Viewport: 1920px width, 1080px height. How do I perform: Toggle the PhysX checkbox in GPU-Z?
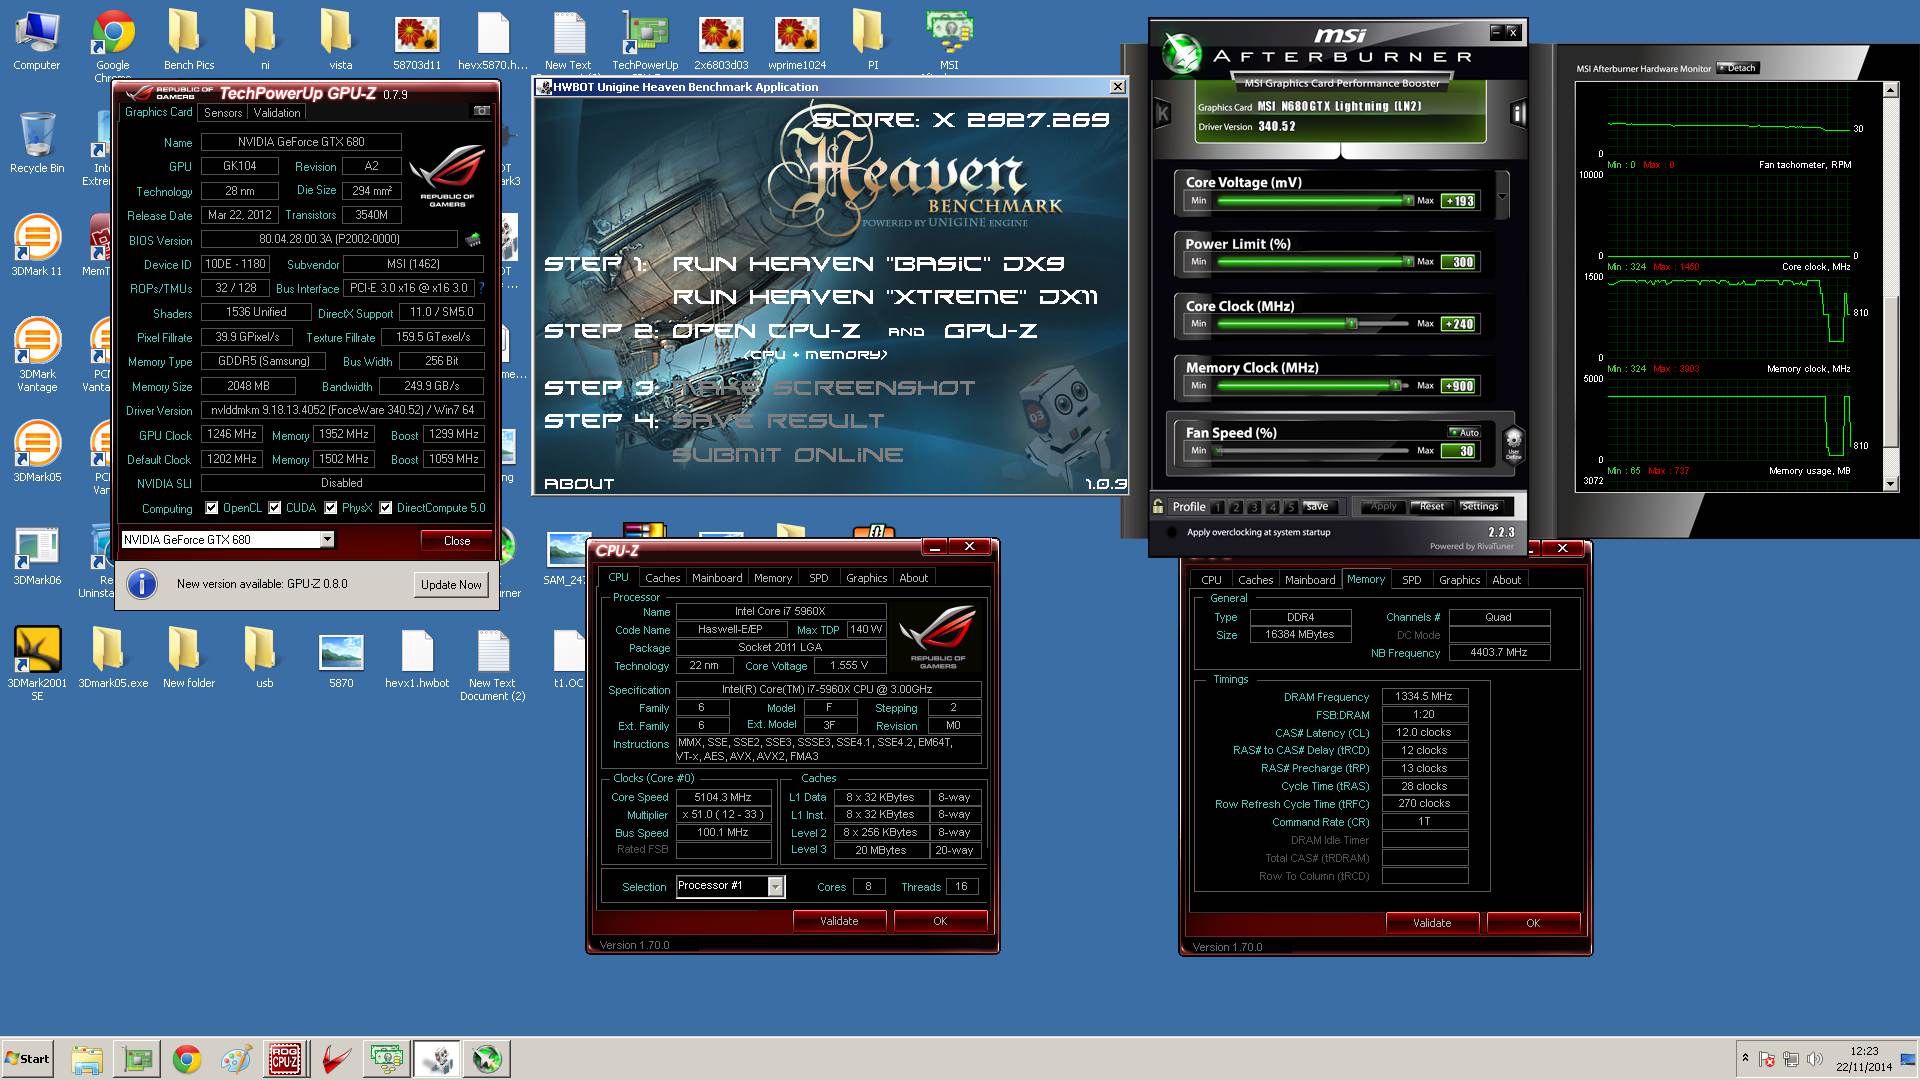(x=331, y=508)
